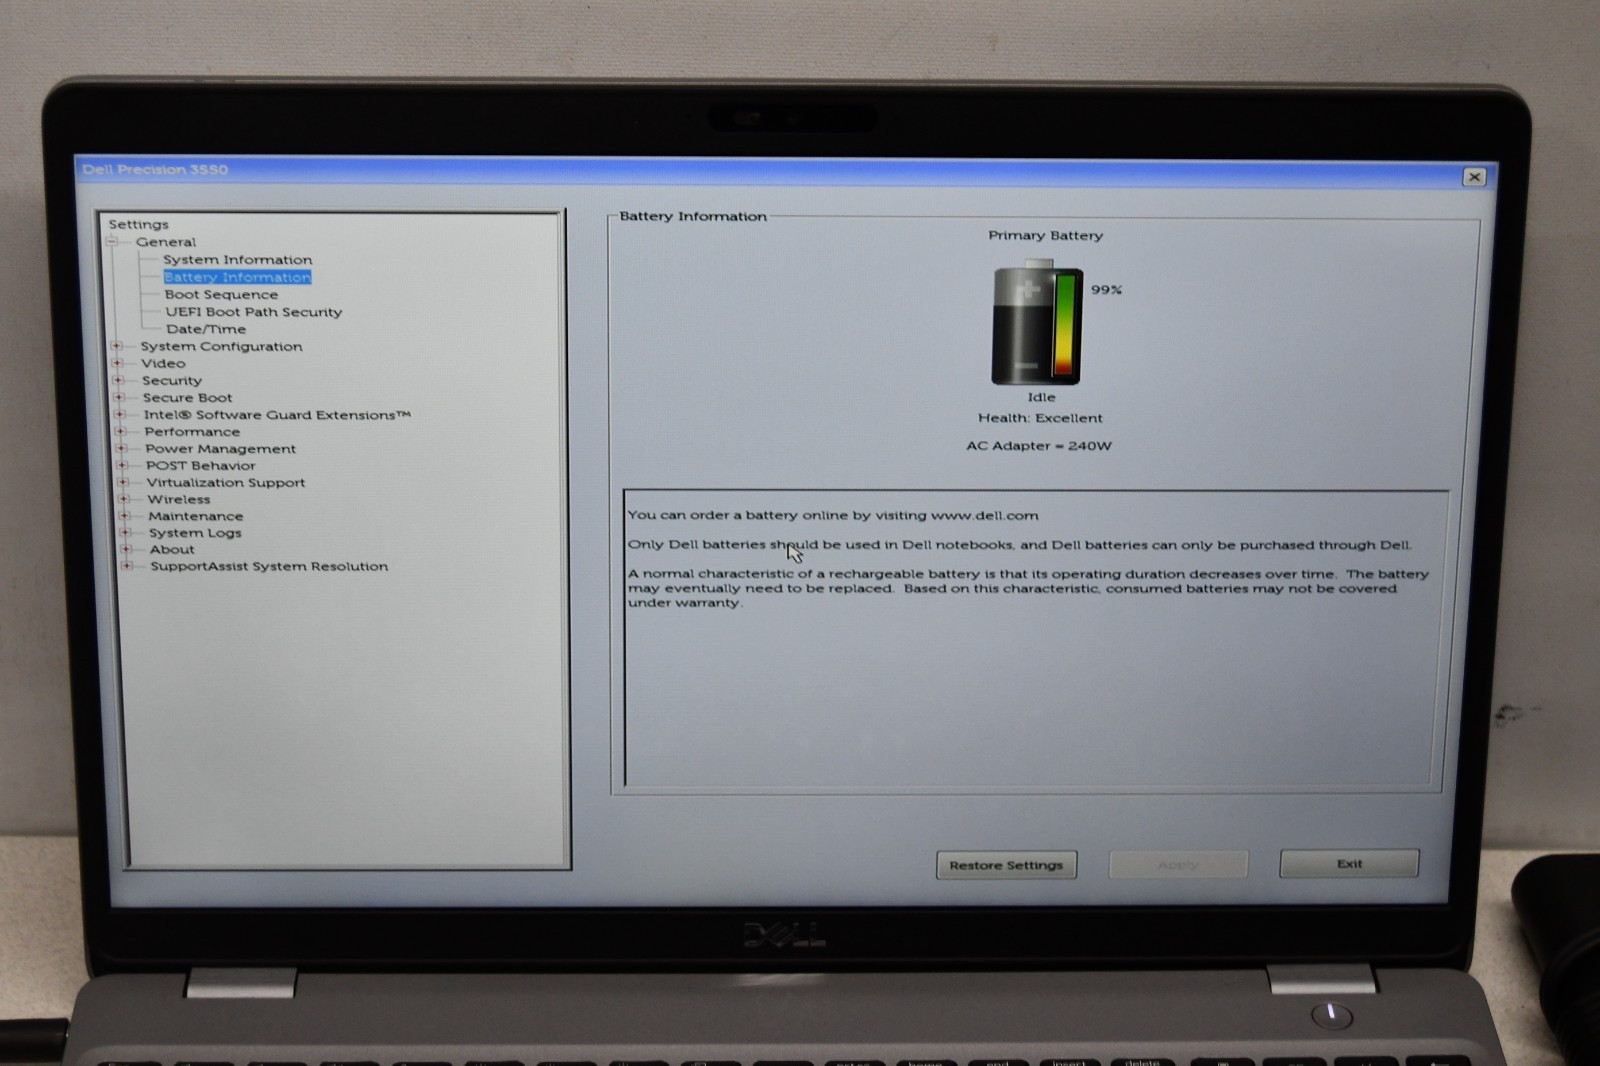Expand the System Logs node
Viewport: 1600px width, 1066px height.
[125, 532]
